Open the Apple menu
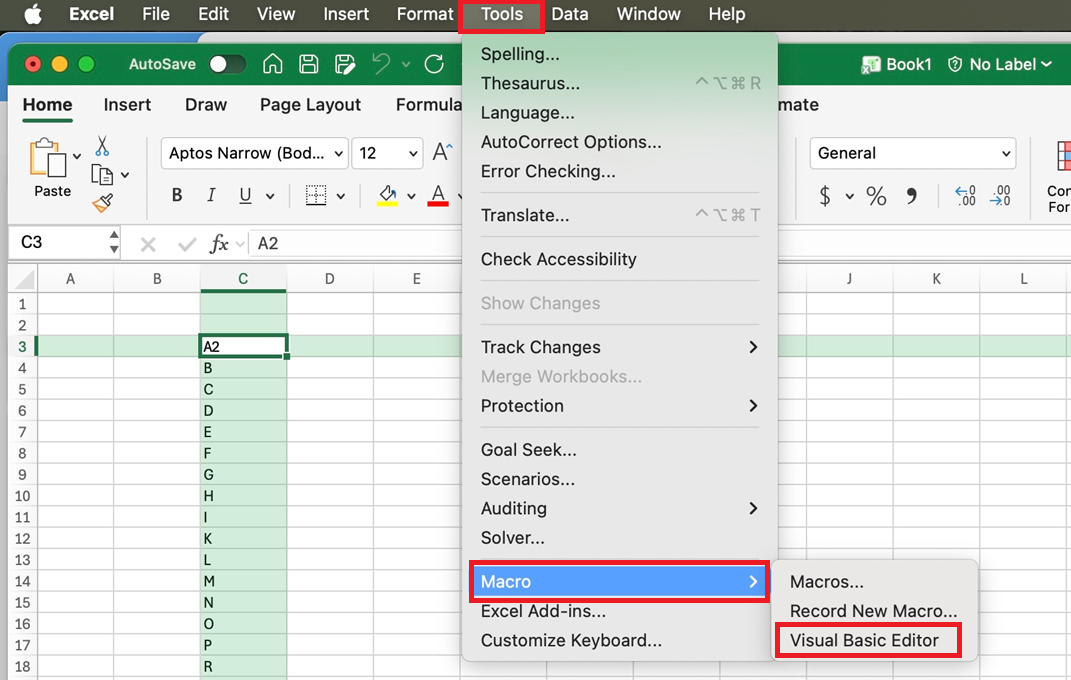1071x680 pixels. pos(32,14)
